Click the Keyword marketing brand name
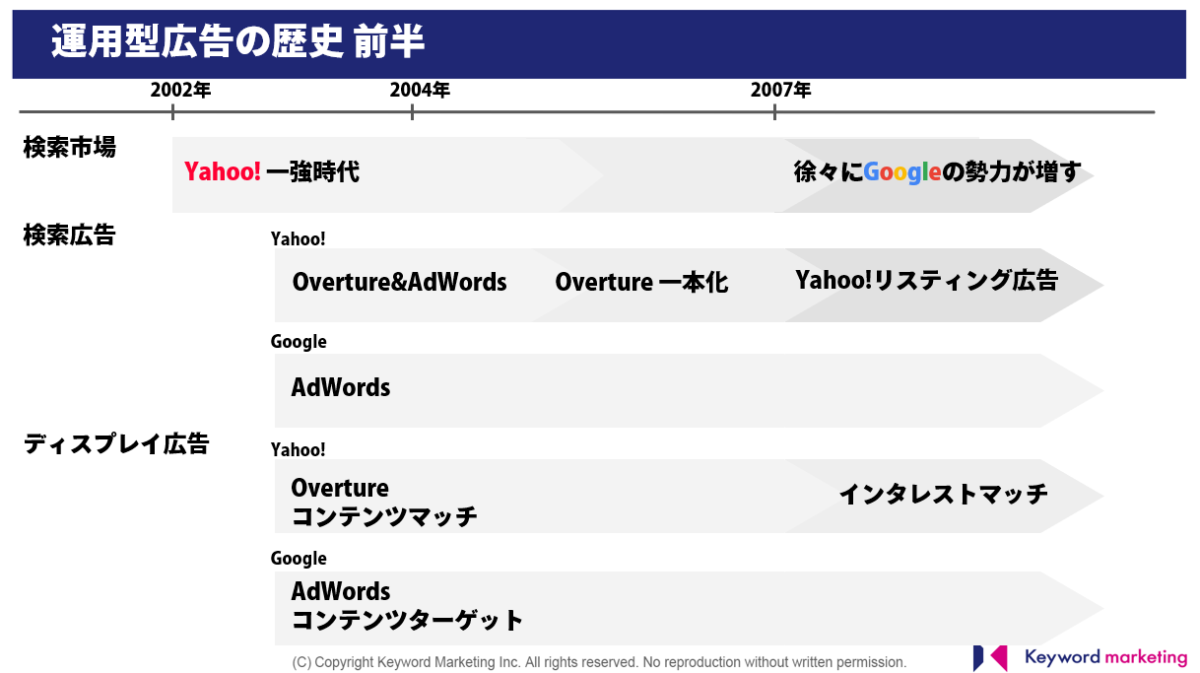 click(x=1106, y=657)
